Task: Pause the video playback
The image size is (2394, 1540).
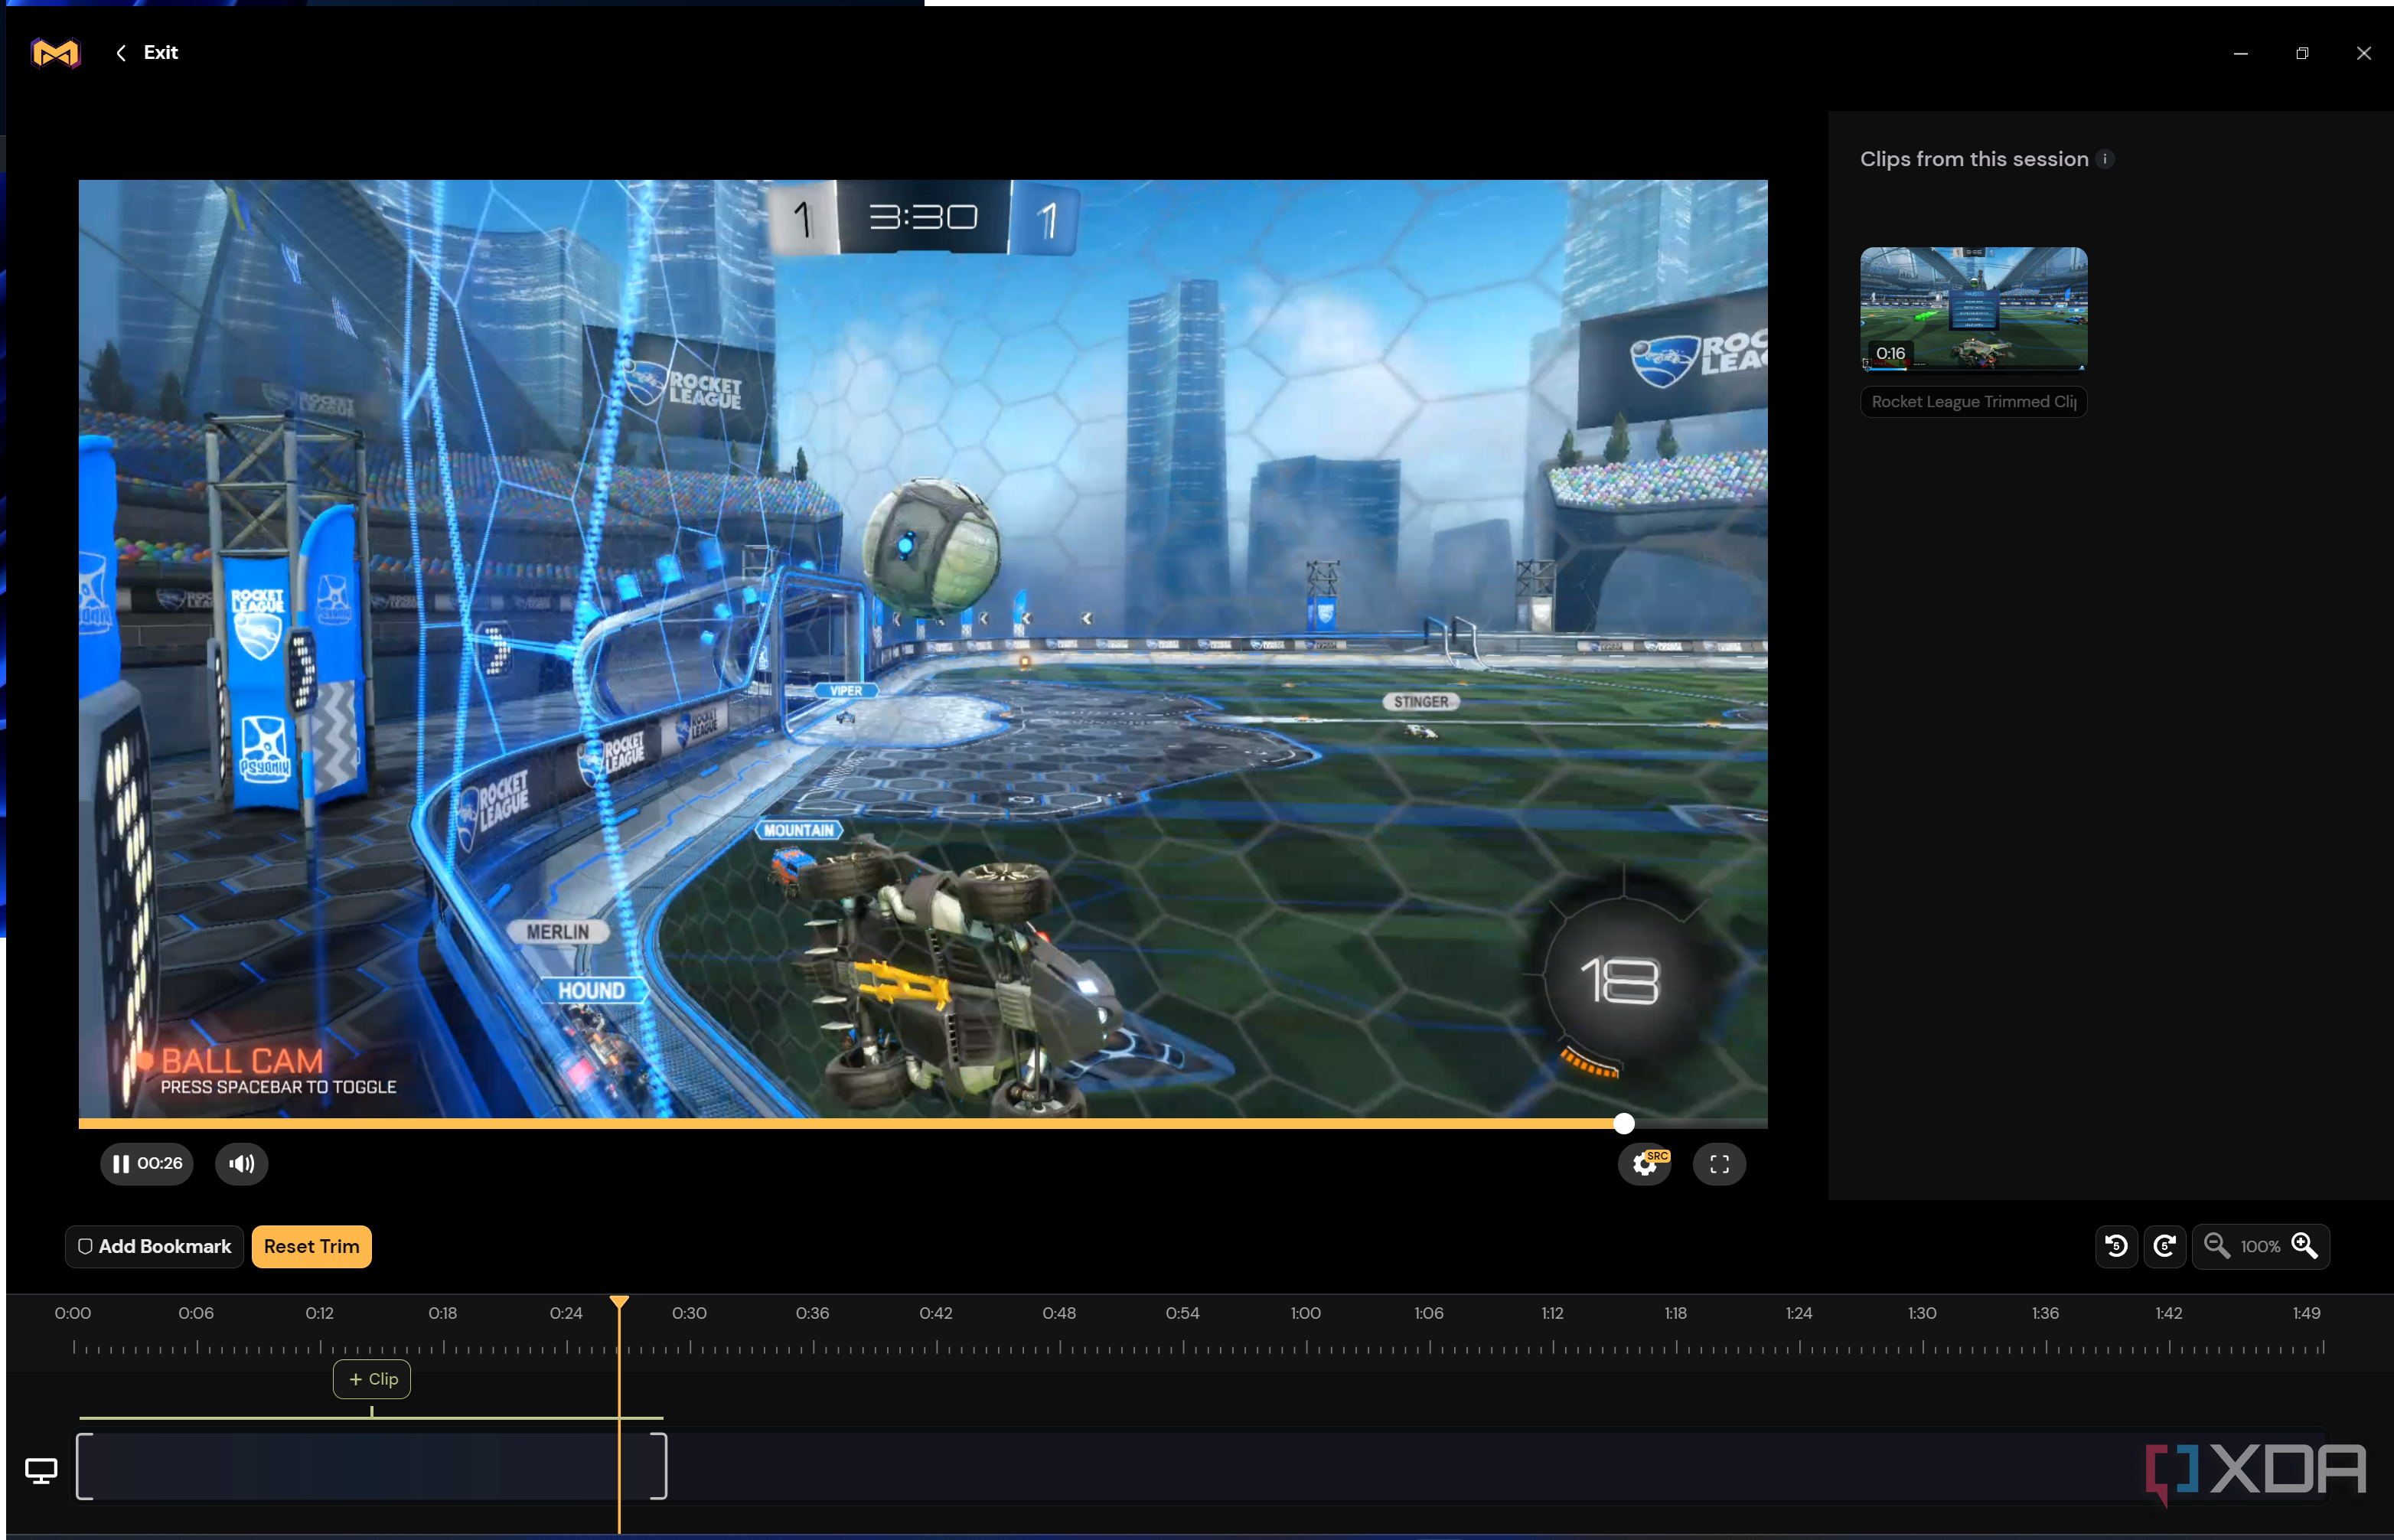Action: point(146,1164)
